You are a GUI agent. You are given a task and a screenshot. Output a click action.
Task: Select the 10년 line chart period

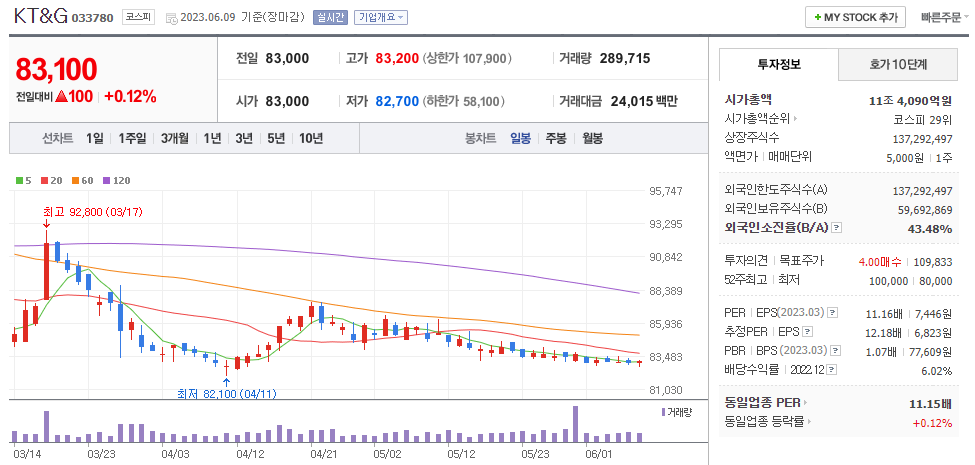point(311,138)
